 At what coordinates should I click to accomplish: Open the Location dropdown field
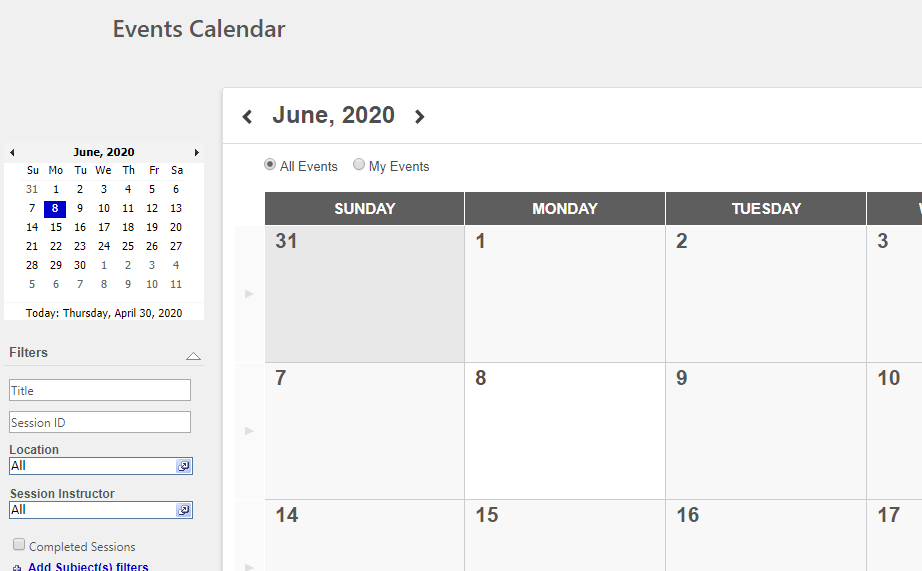pos(92,466)
